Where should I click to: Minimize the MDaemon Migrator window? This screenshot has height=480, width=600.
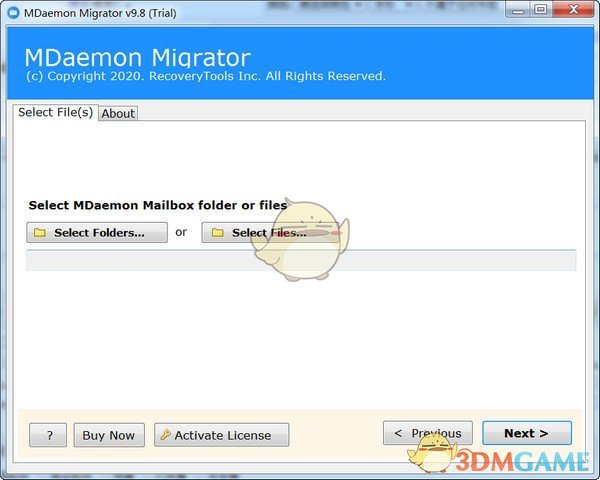518,10
